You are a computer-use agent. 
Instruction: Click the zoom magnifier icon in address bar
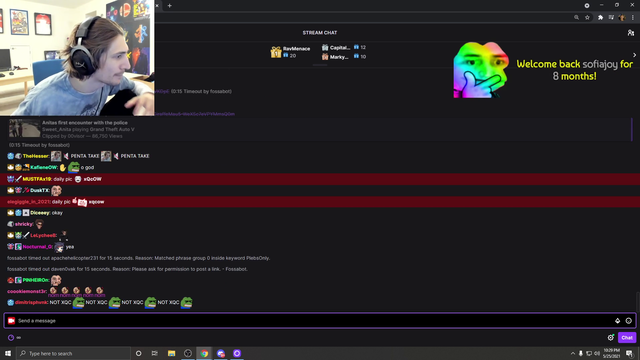pos(576,18)
